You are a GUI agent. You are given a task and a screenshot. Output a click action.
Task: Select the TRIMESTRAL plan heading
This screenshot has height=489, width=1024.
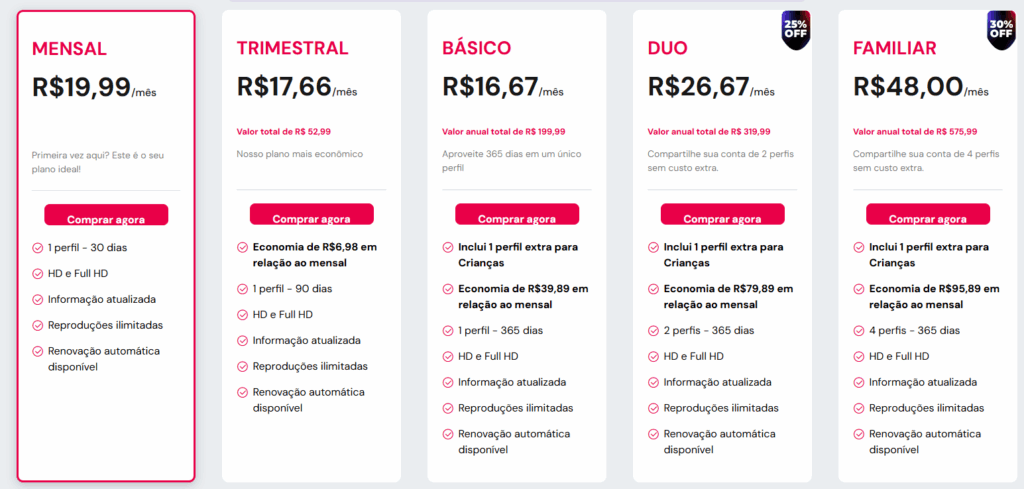click(292, 48)
